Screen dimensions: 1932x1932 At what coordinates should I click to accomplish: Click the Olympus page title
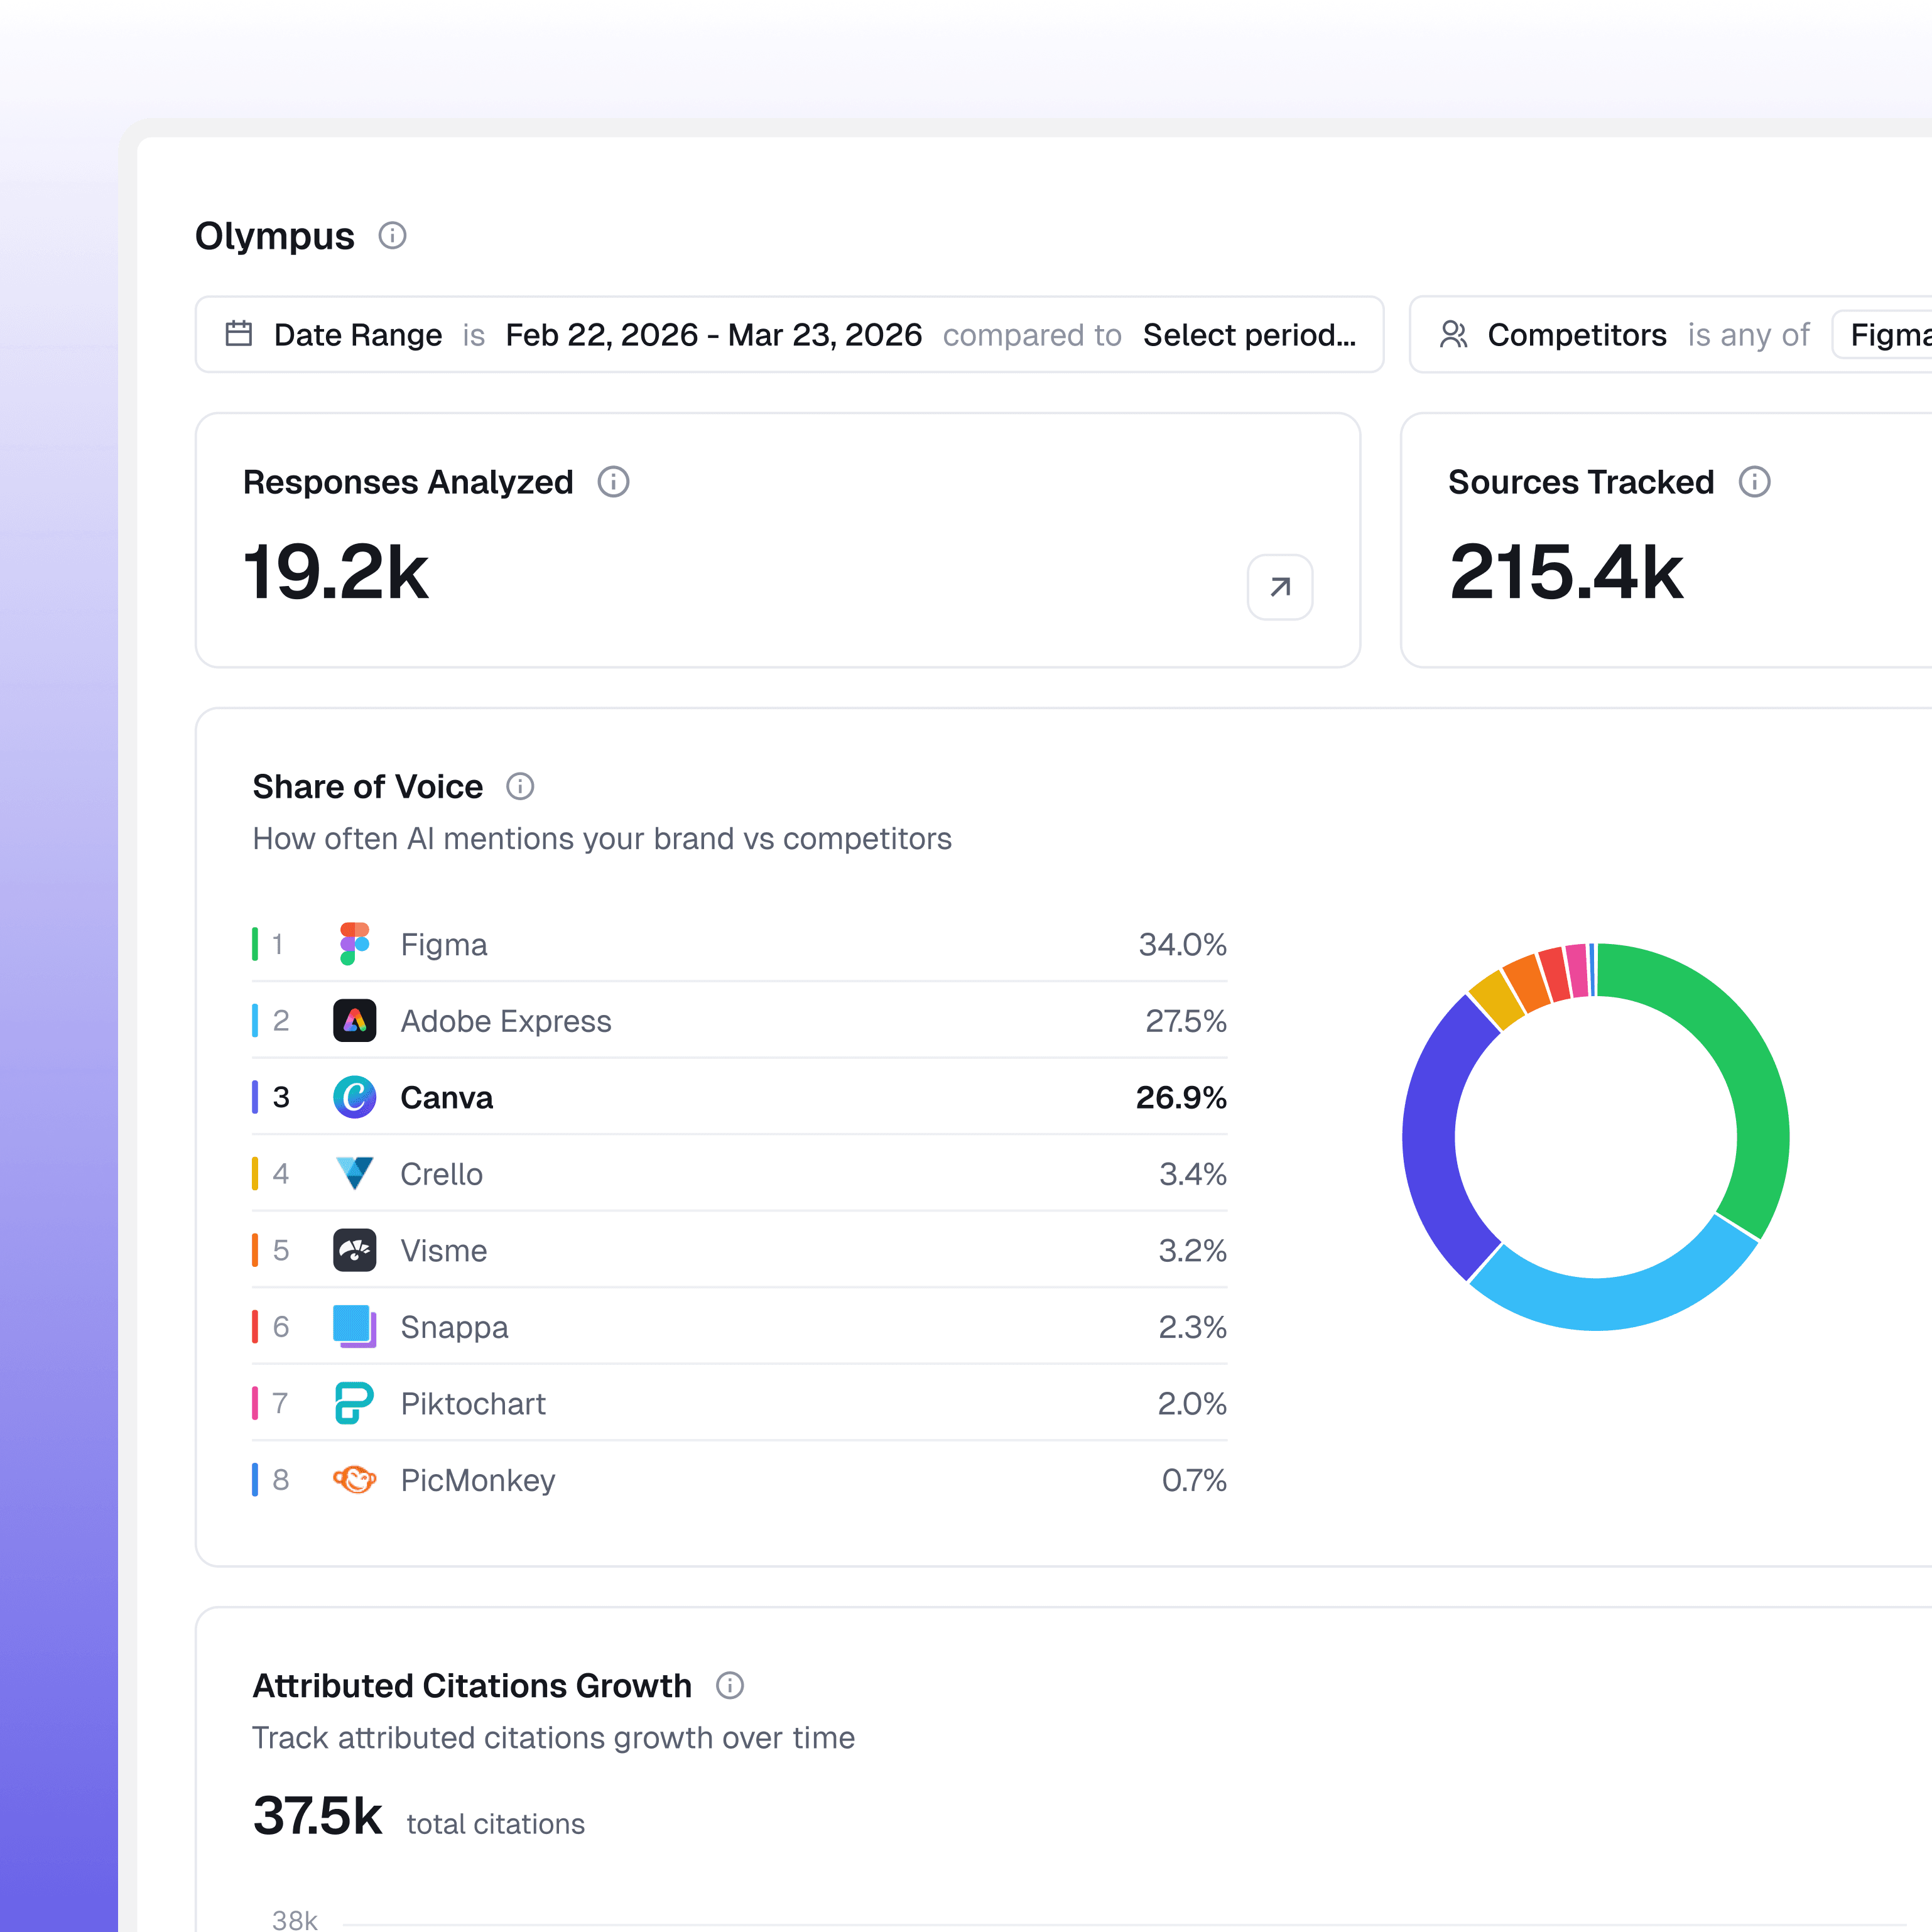point(275,236)
